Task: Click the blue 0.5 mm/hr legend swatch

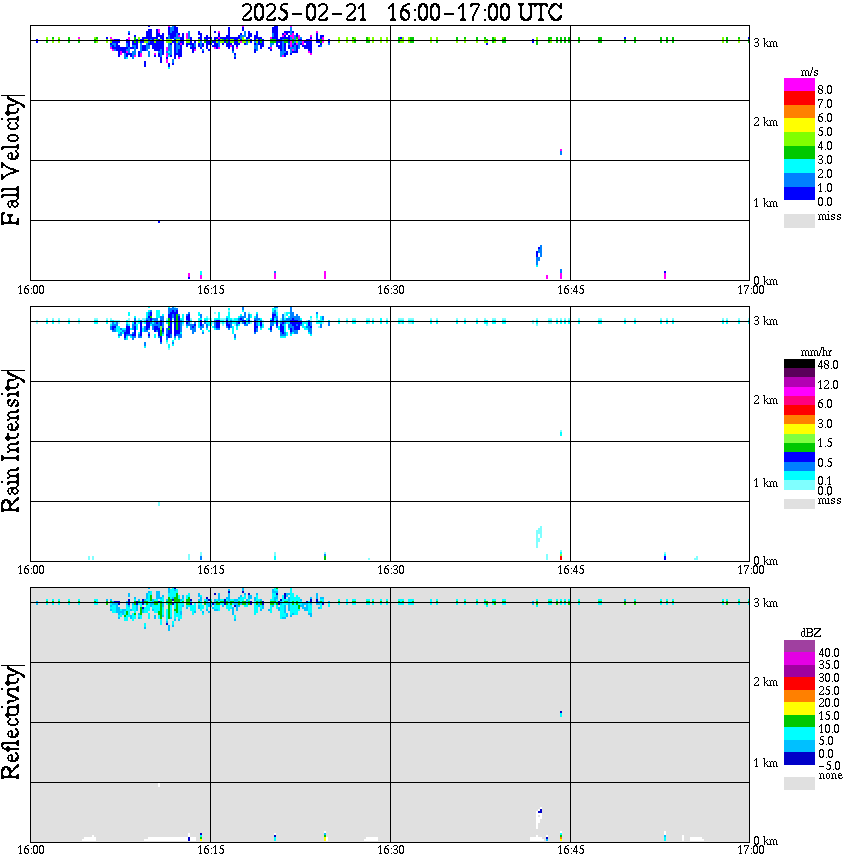Action: tap(799, 457)
